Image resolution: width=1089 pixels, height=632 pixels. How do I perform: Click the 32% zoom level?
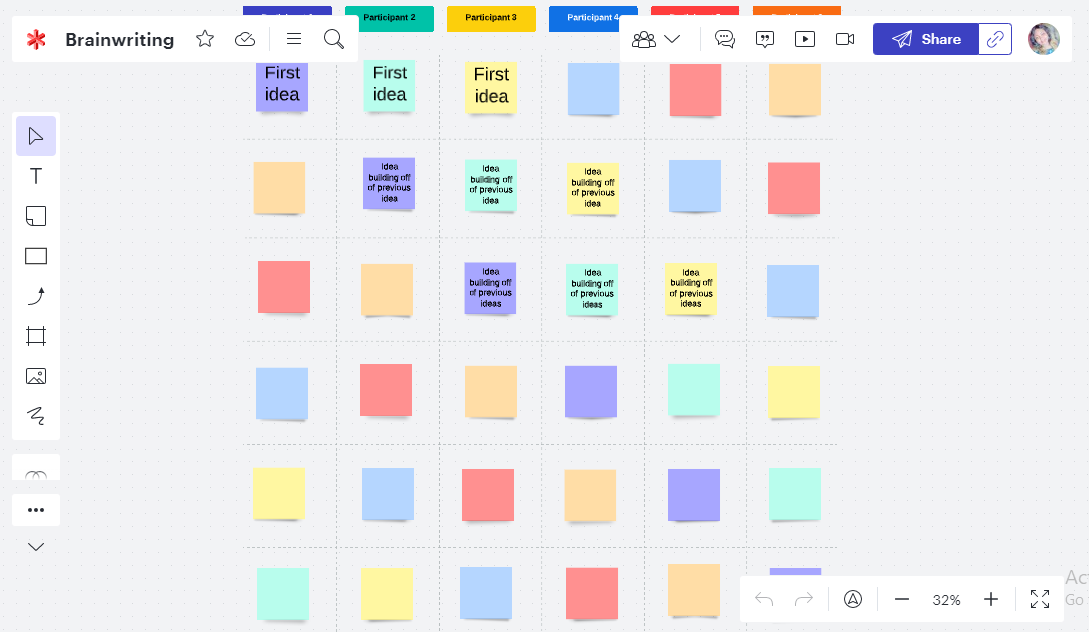click(x=947, y=600)
